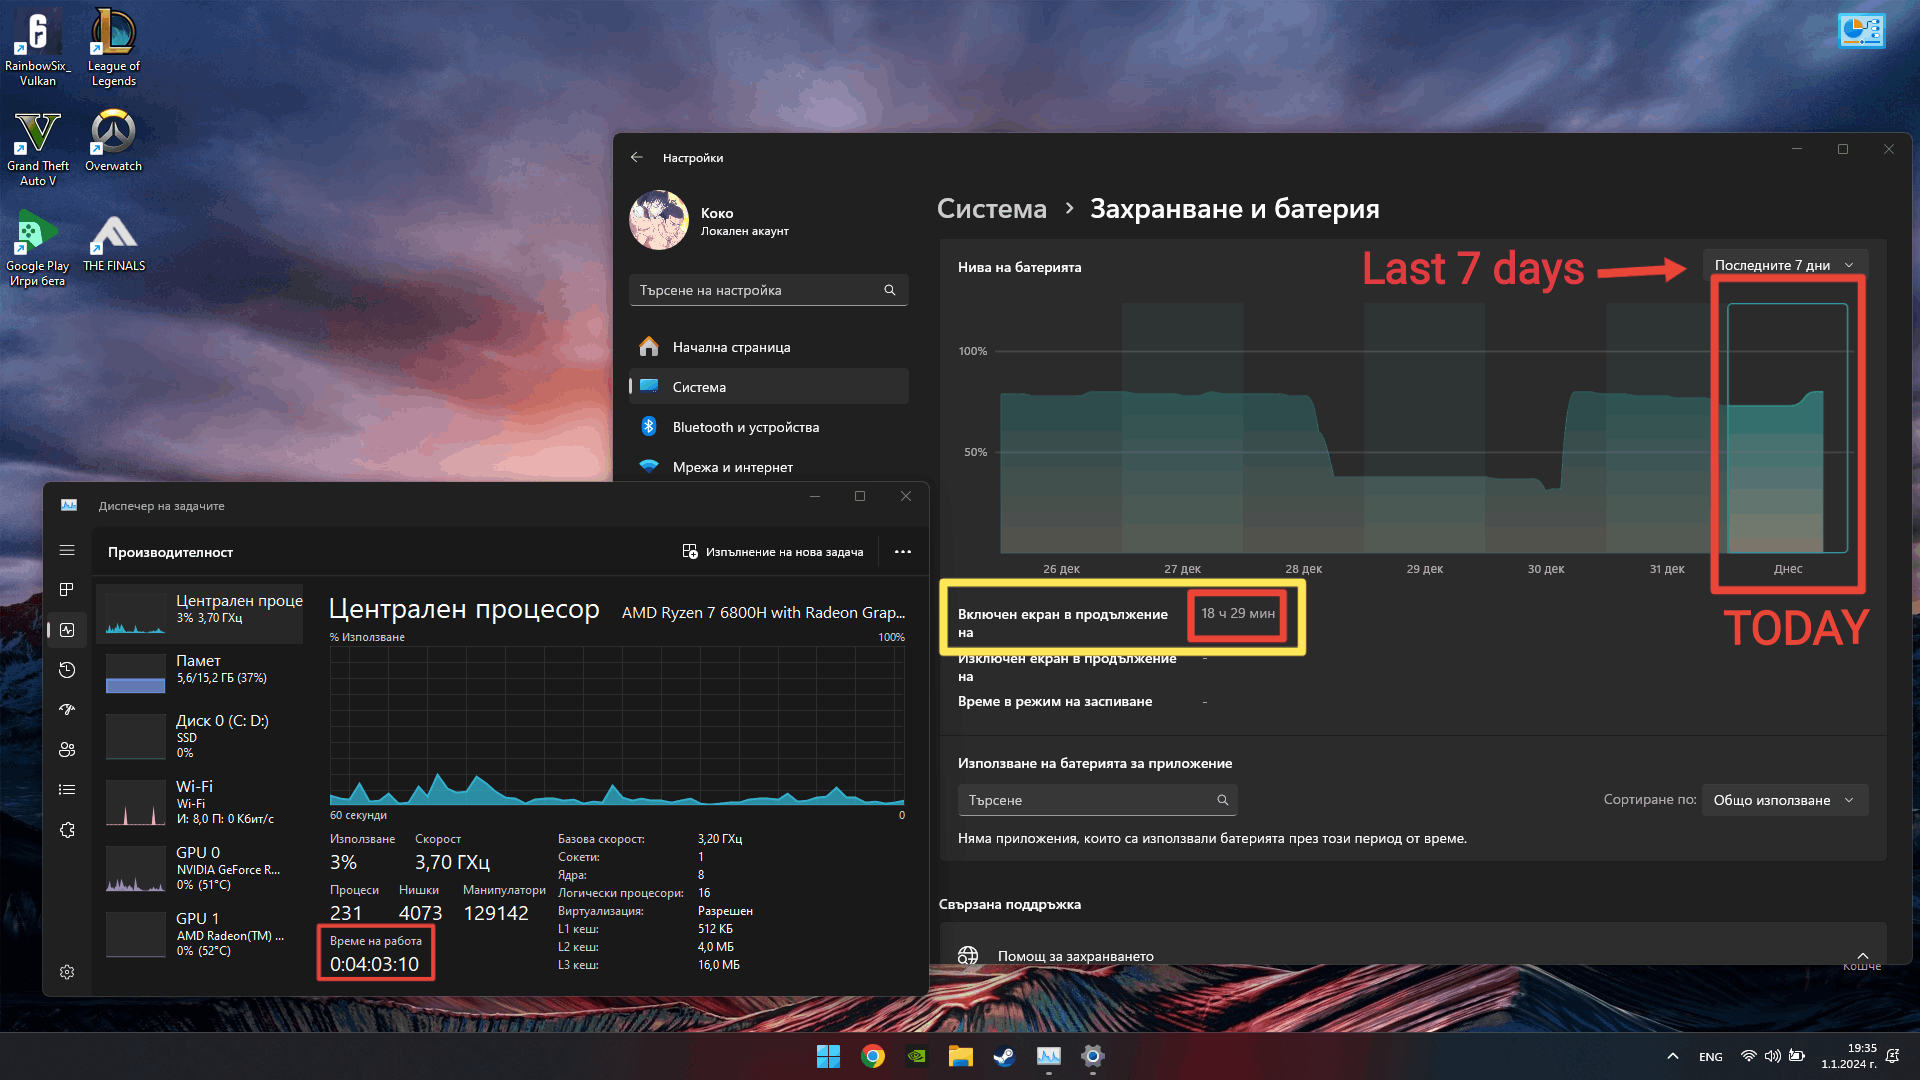The image size is (1920, 1080).
Task: Open Startup apps icon in Task Manager sidebar
Action: coord(67,710)
